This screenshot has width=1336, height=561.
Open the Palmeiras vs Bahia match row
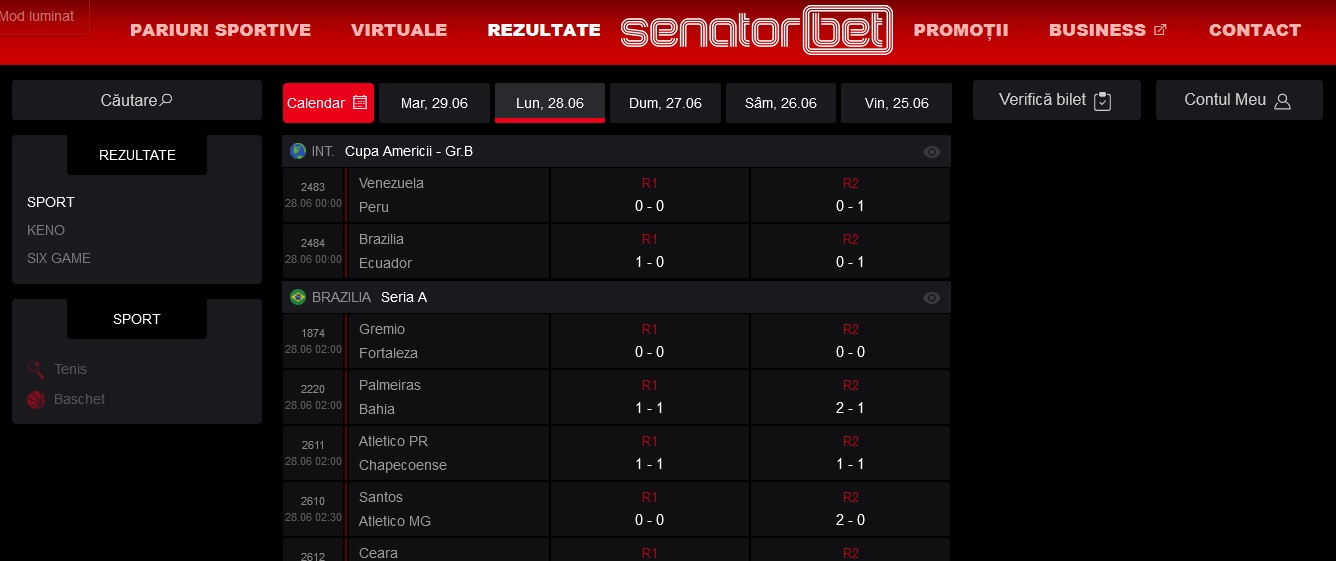[616, 397]
